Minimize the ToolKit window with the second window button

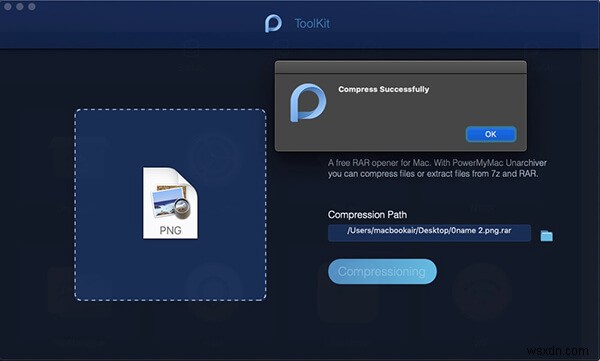click(20, 7)
